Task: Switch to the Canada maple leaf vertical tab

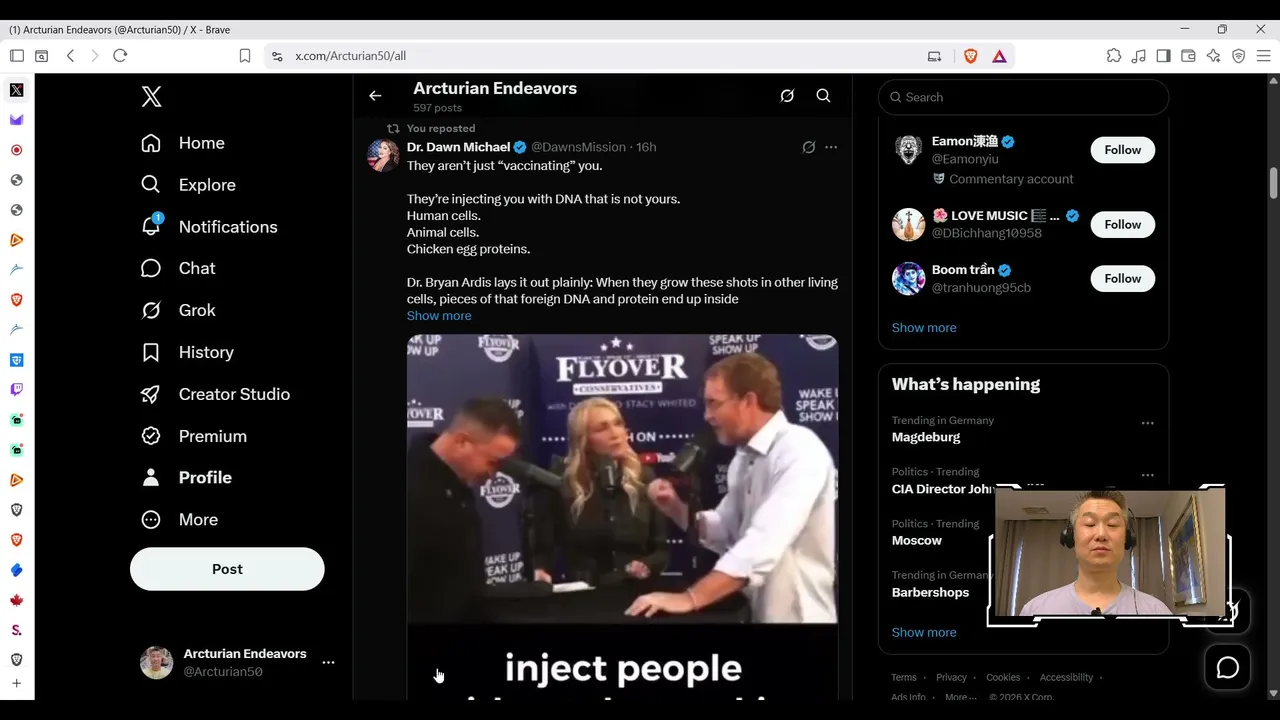Action: 17,600
